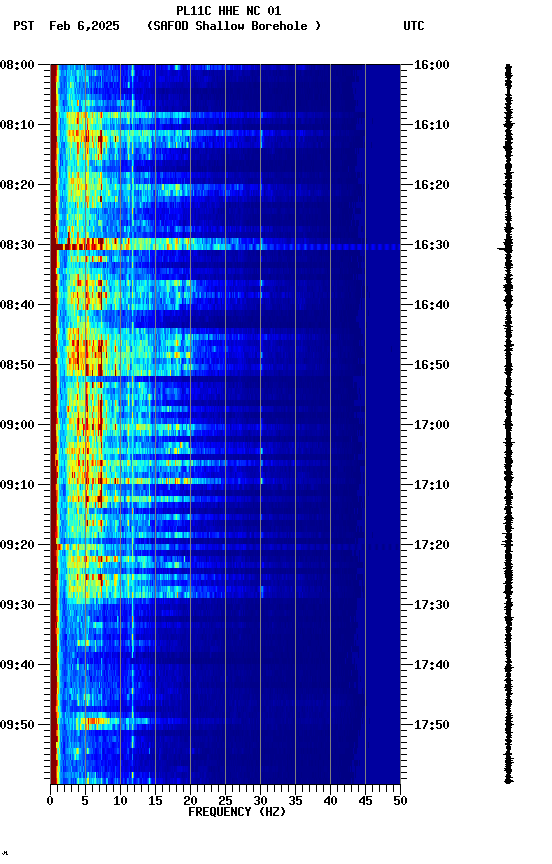Viewport: 552px width, 864px height.
Task: Click the 30 Hz frequency axis label
Action: pos(260,802)
